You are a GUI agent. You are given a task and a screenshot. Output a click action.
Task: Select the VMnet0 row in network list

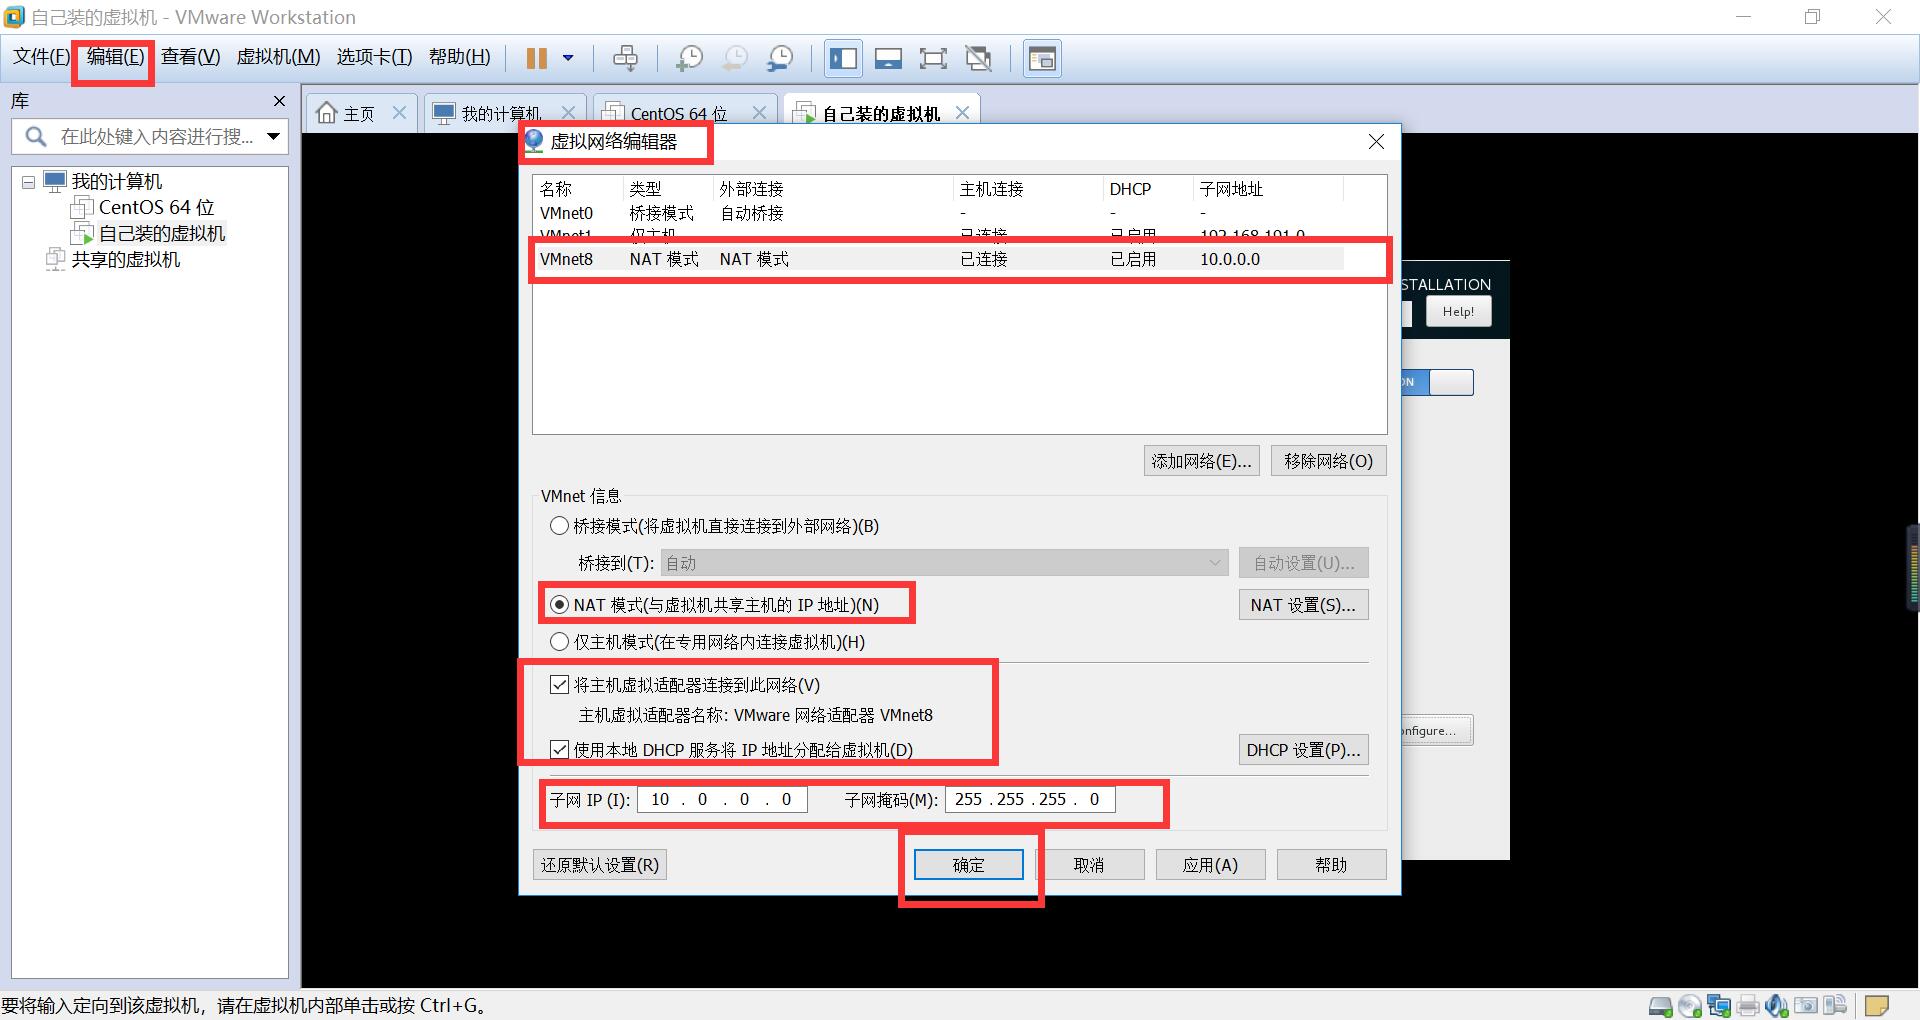(x=959, y=213)
